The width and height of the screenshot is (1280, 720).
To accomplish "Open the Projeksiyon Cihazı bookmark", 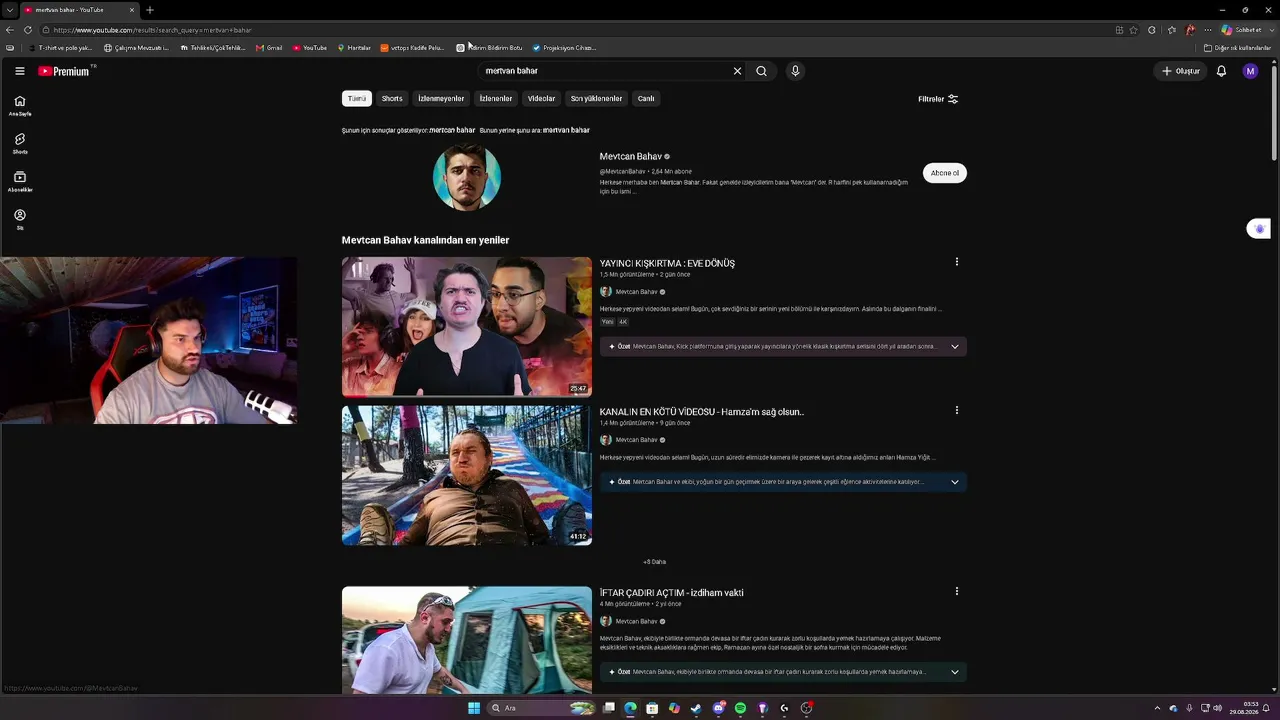I will click(x=564, y=48).
